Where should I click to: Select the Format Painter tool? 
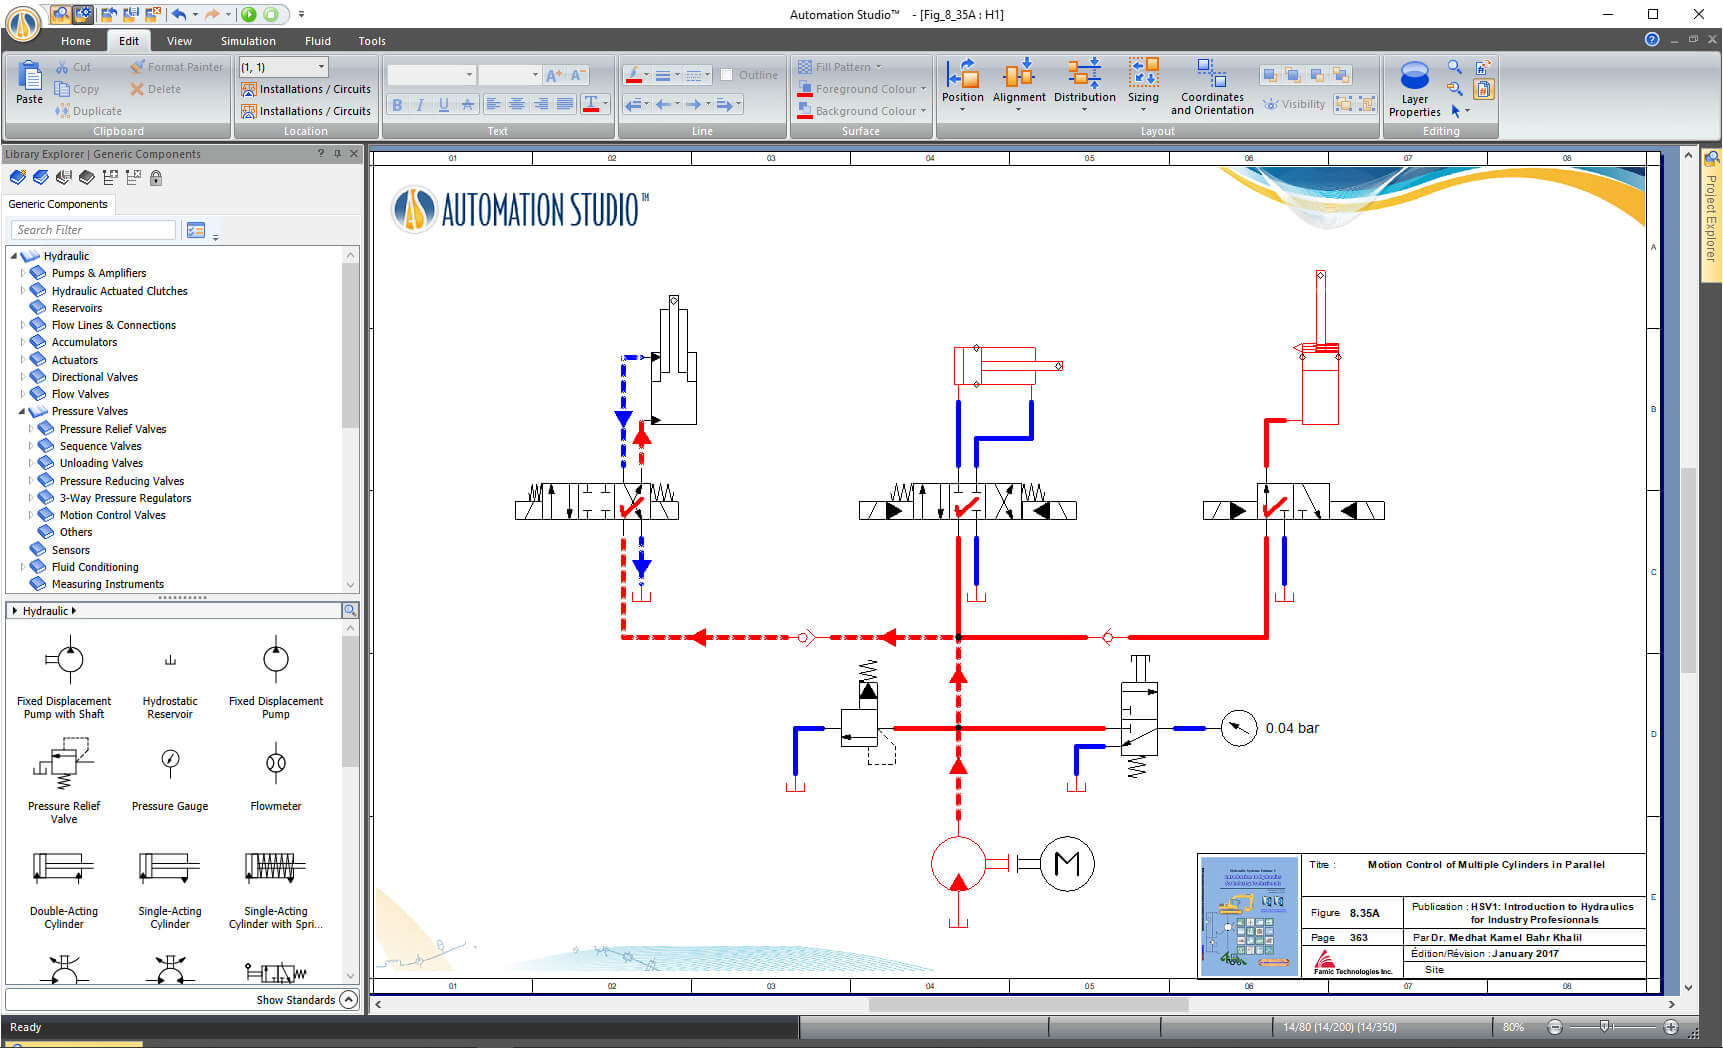pyautogui.click(x=176, y=66)
